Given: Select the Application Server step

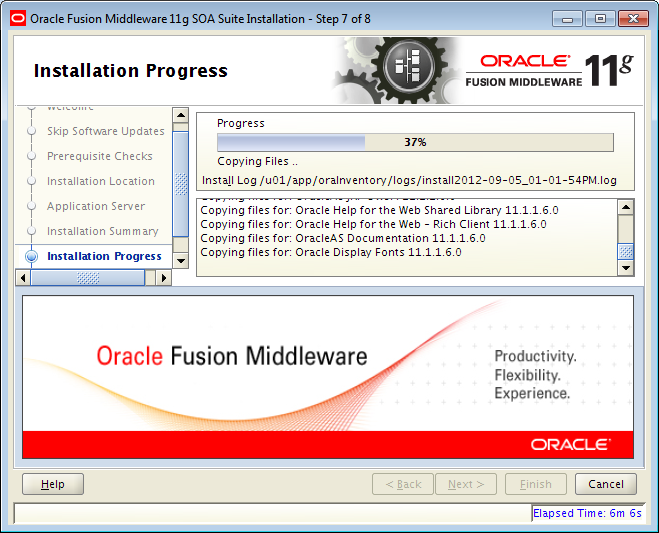Looking at the screenshot, I should coord(96,206).
